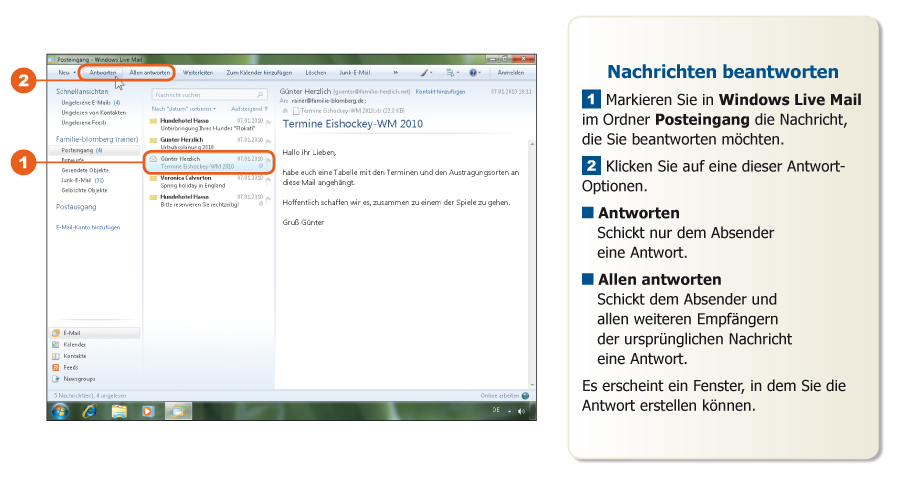Toggle flag on Veronica Calverton message
This screenshot has height=480, width=900.
(268, 179)
